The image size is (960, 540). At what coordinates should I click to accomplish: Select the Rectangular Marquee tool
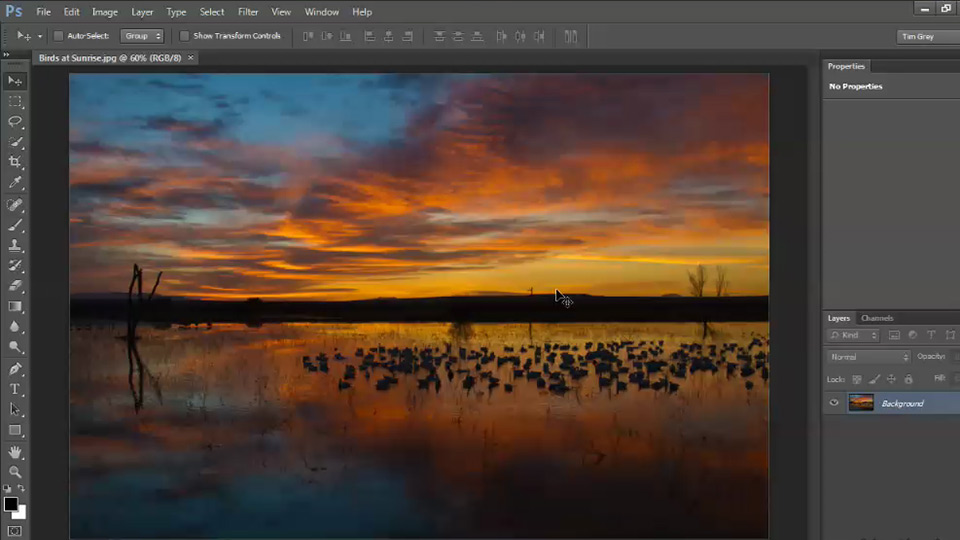[15, 102]
